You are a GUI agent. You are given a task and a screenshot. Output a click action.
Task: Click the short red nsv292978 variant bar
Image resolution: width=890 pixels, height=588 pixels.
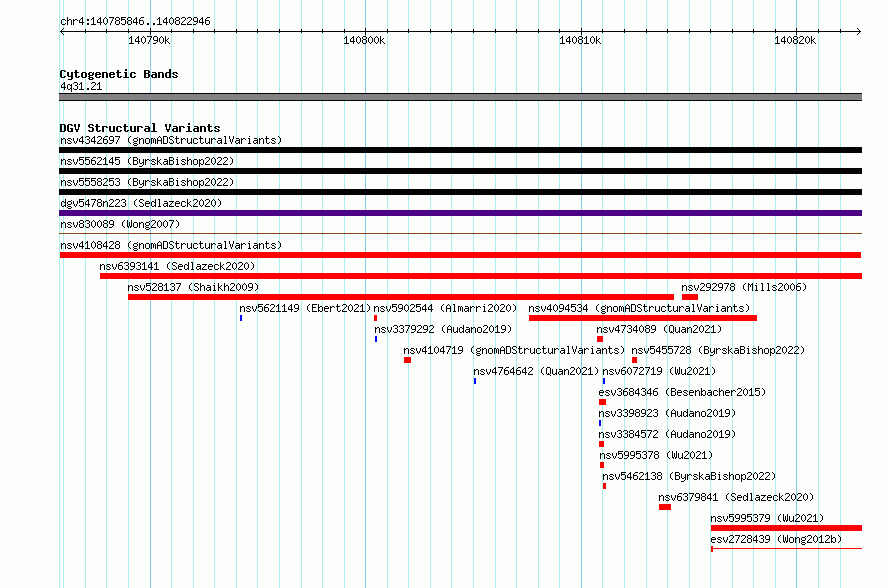(x=690, y=297)
